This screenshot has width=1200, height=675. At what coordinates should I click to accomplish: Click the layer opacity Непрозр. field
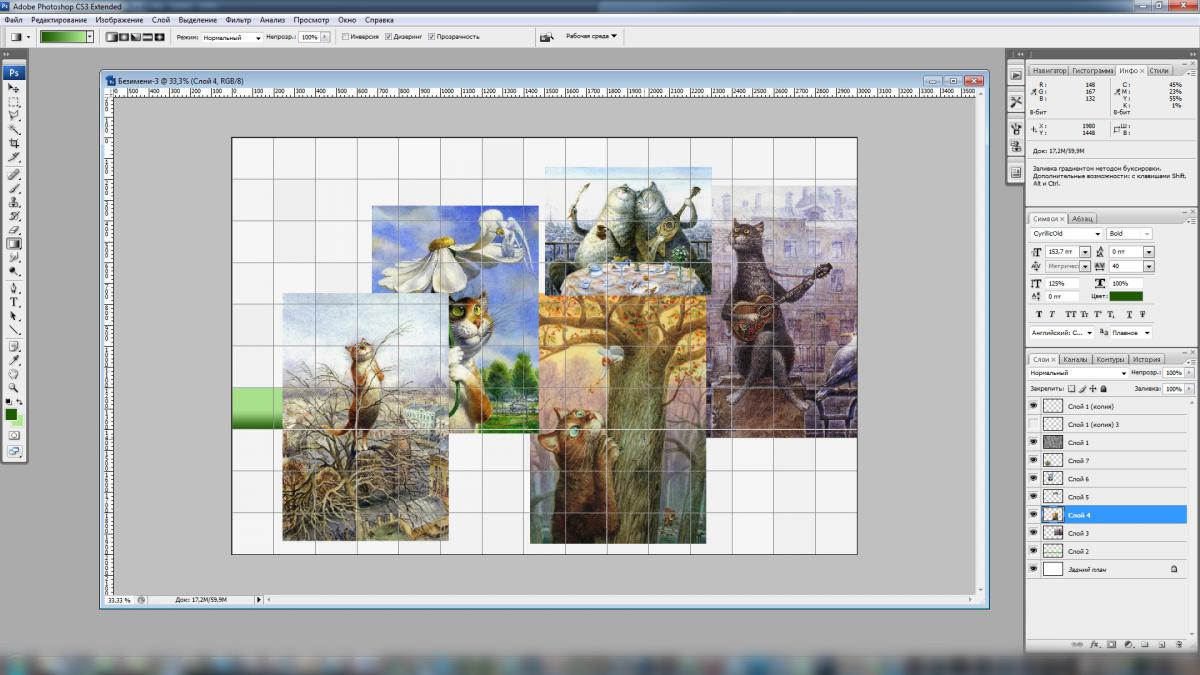tap(1173, 372)
